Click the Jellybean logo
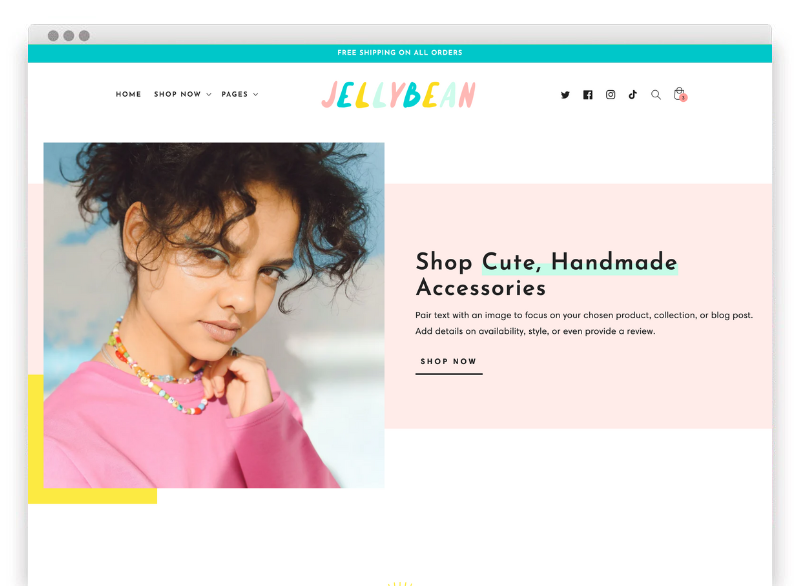 (x=398, y=94)
